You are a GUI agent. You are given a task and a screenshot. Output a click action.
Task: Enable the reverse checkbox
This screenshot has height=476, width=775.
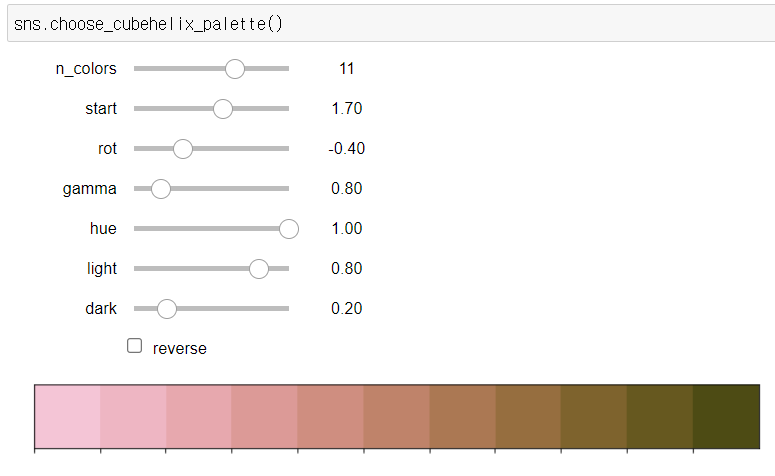pyautogui.click(x=134, y=346)
